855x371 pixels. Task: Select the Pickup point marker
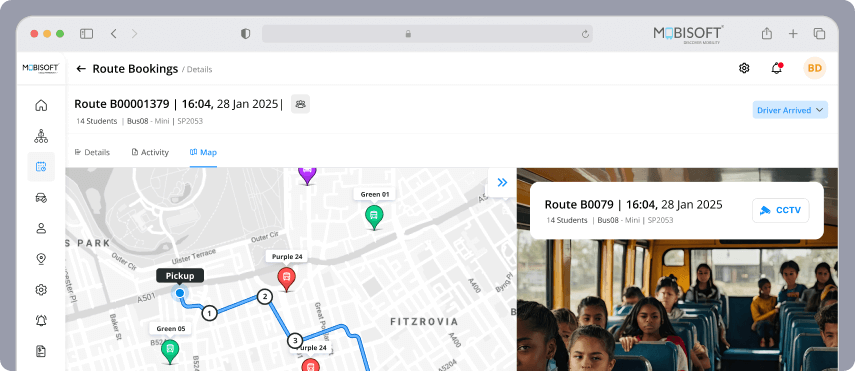click(179, 293)
